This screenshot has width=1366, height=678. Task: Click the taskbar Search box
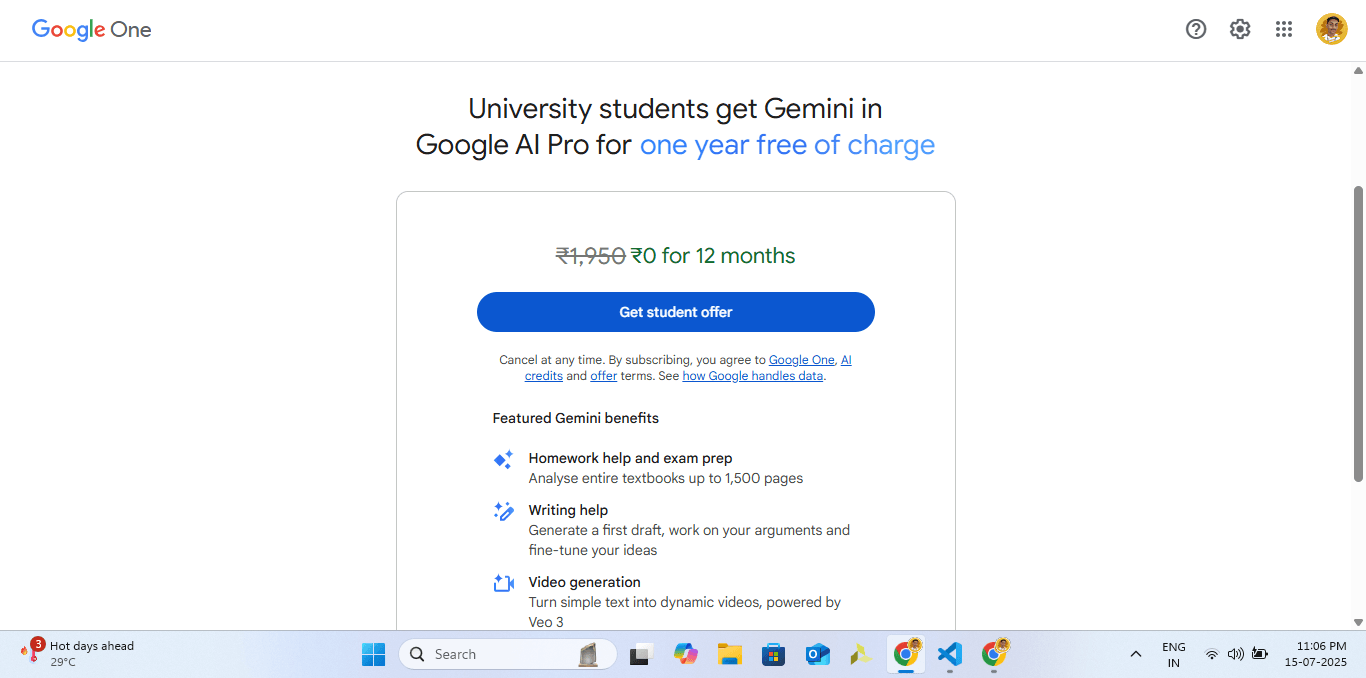pos(507,654)
